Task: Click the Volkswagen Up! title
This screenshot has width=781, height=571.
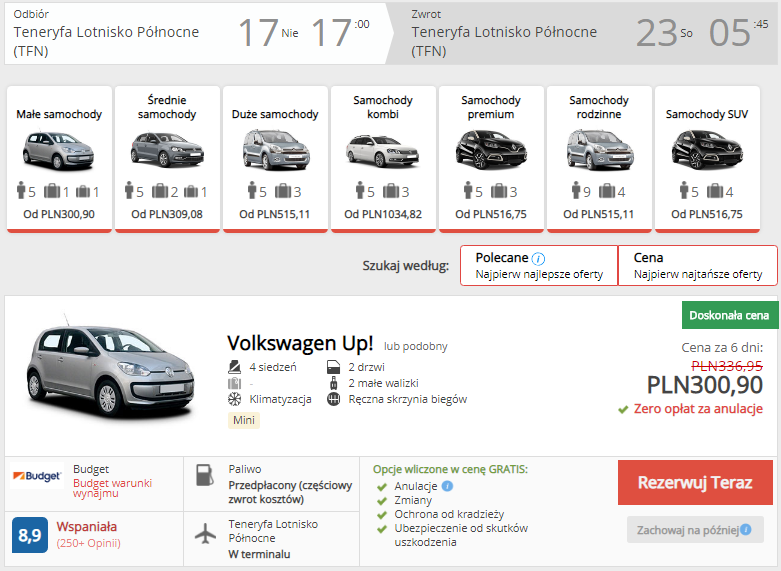Action: [300, 343]
